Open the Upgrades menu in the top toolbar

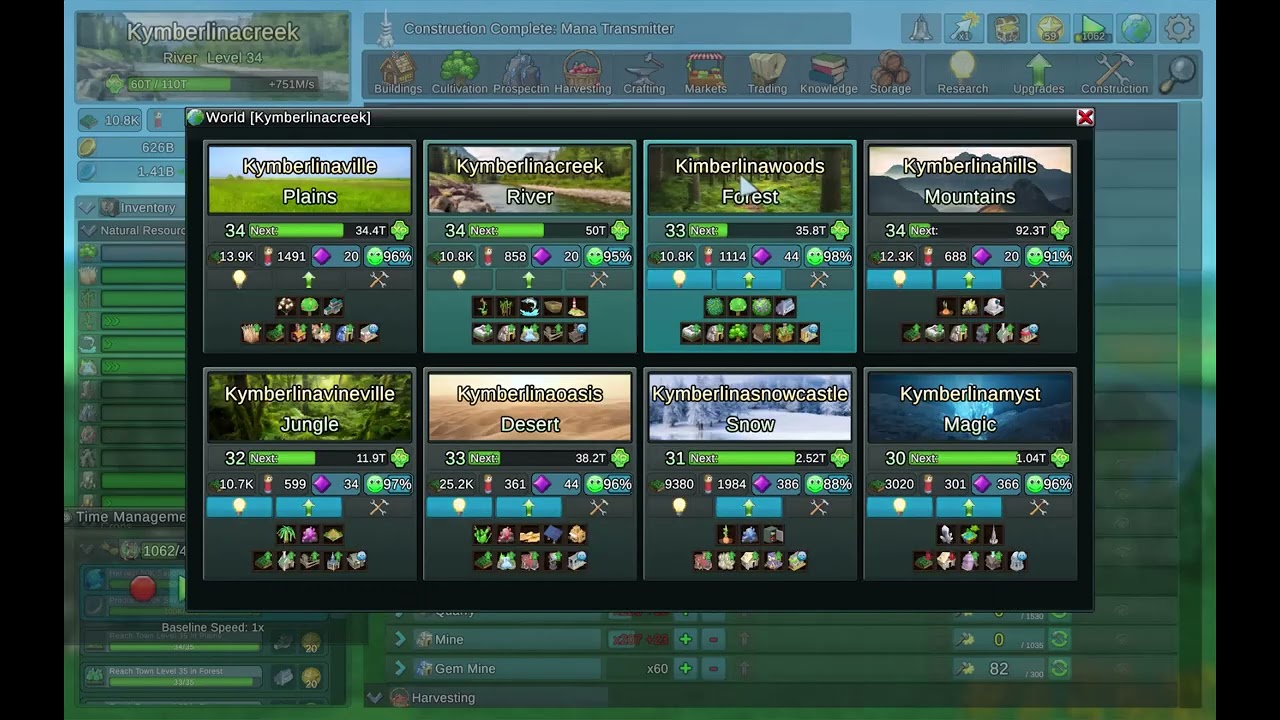tap(1038, 73)
